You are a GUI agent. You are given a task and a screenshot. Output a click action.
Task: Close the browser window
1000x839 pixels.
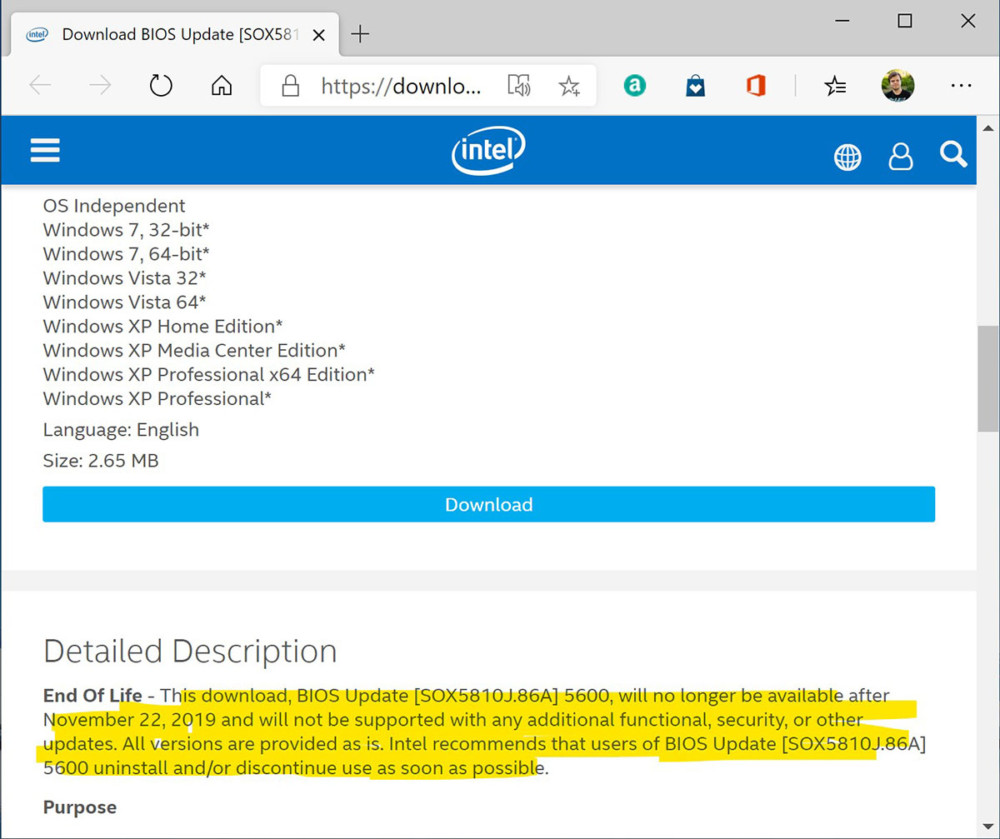click(x=967, y=21)
